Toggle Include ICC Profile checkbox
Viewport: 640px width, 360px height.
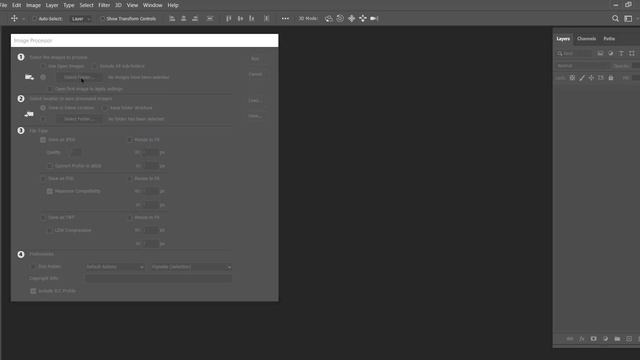pos(33,291)
